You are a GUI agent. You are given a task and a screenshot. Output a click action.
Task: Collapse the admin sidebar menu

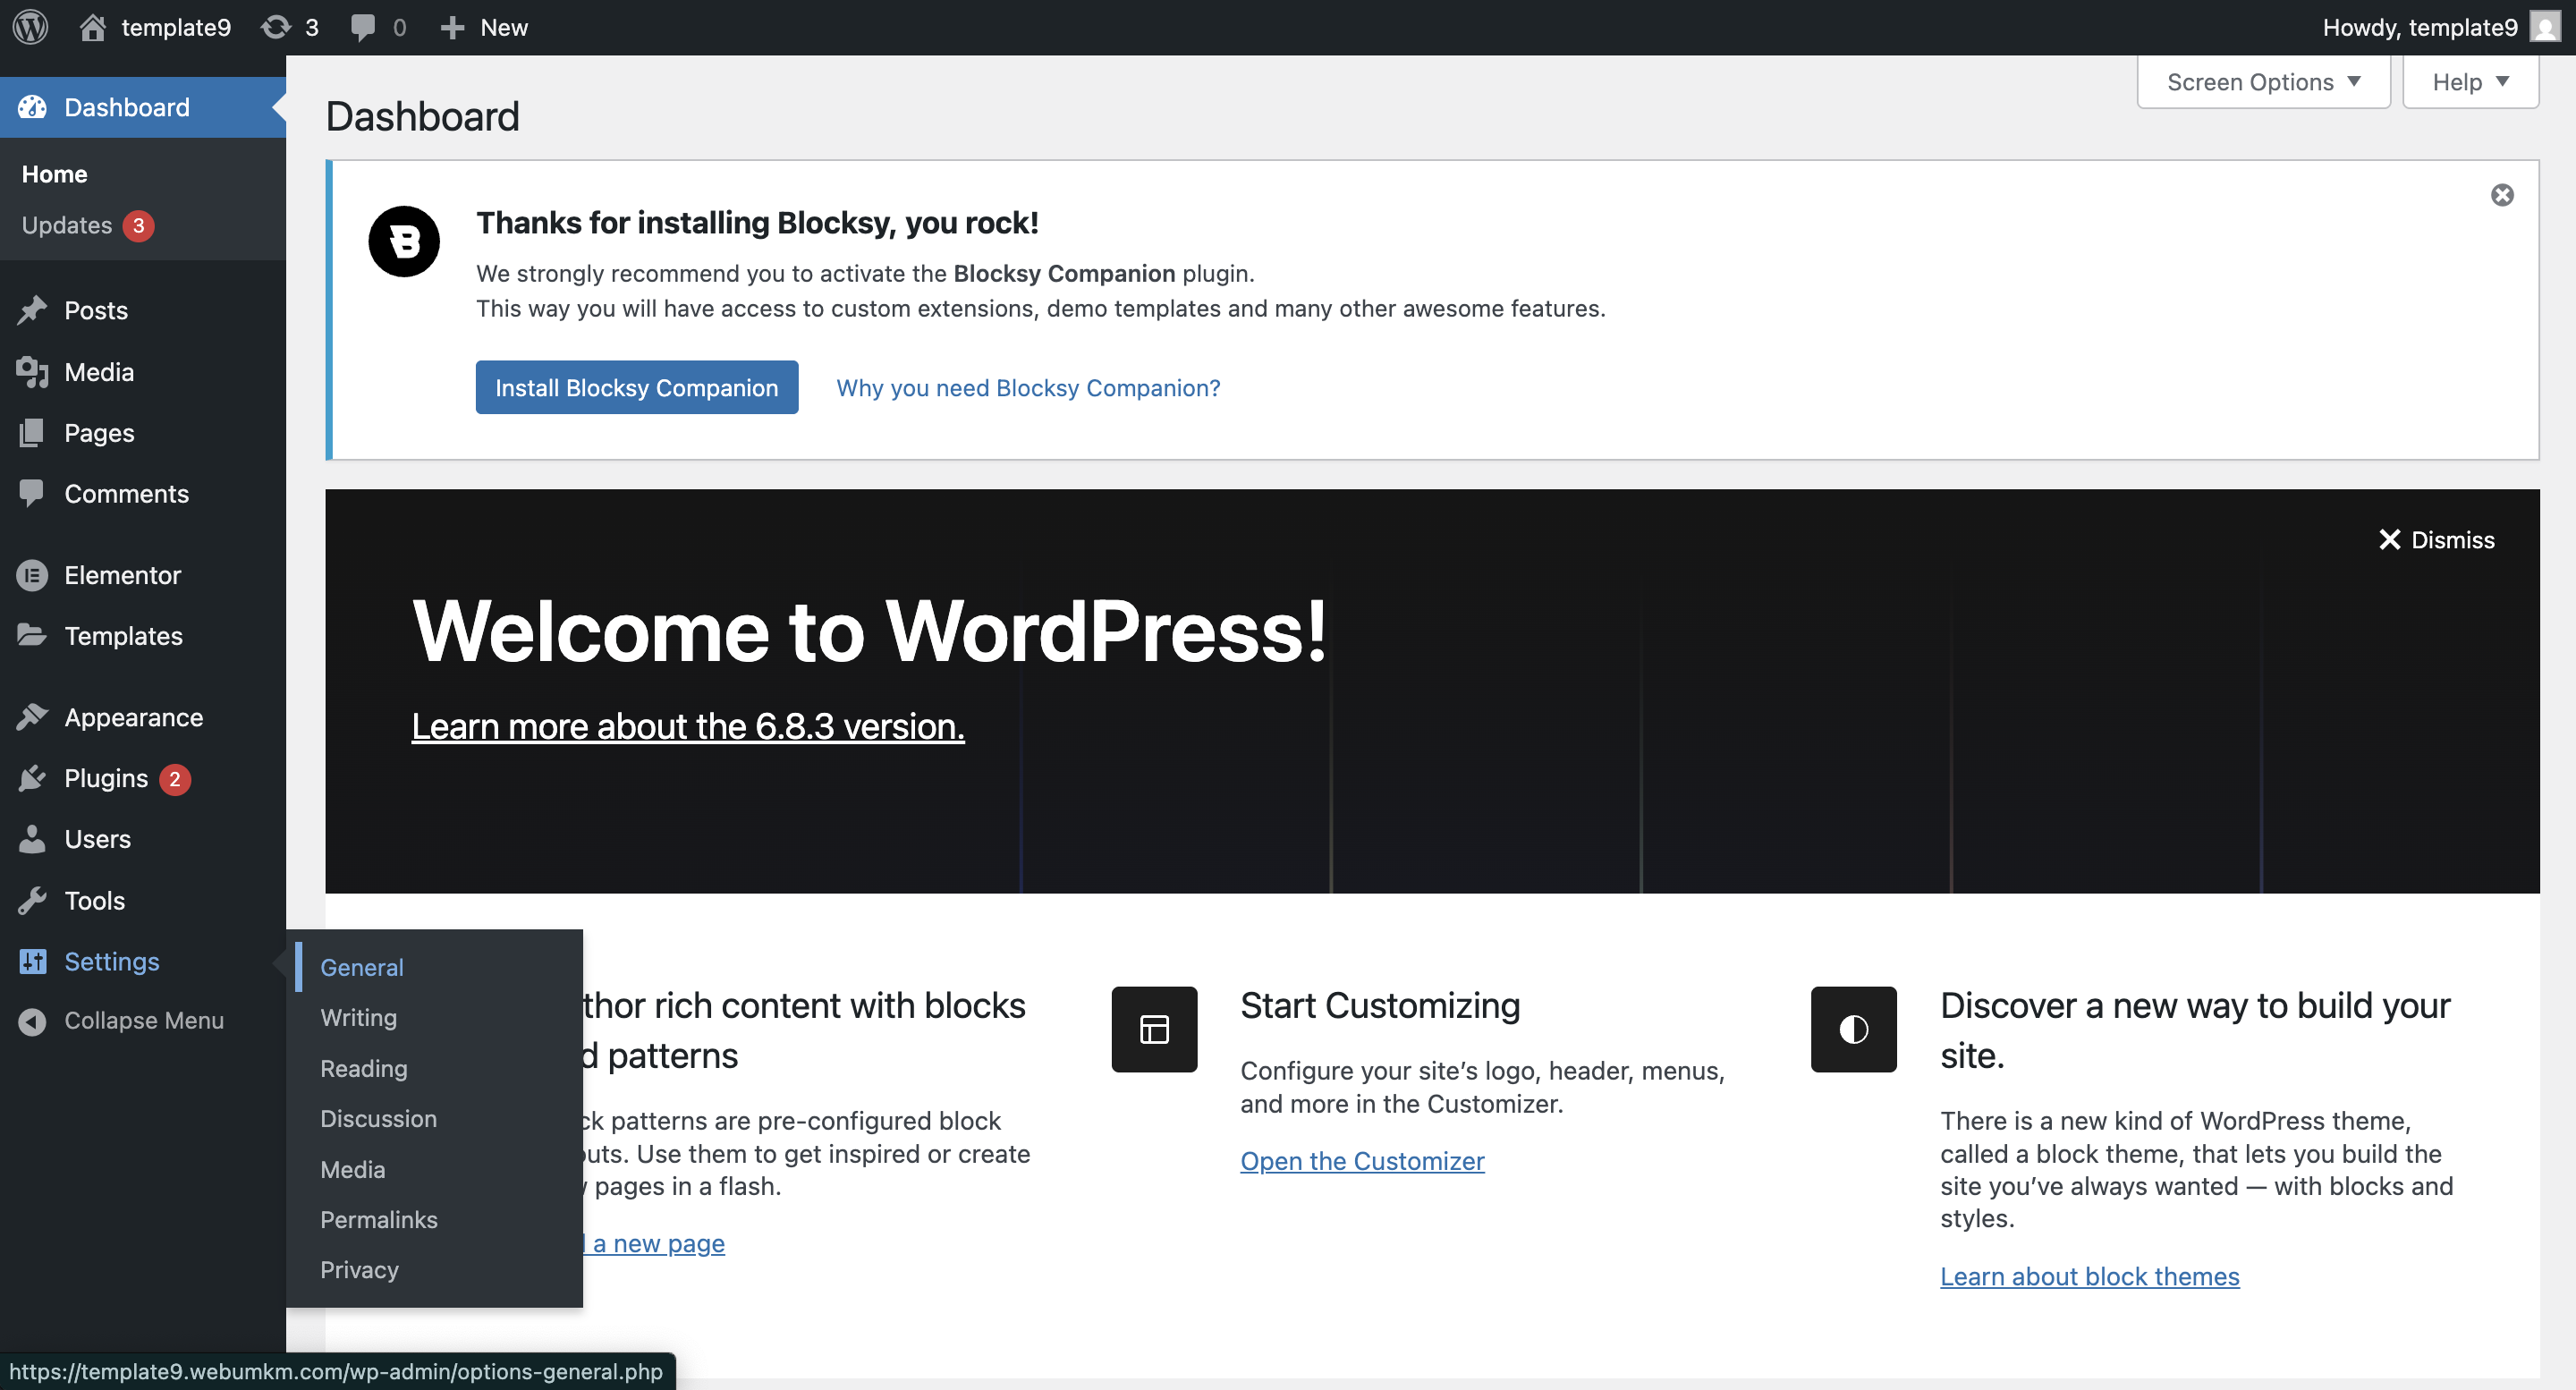[143, 1020]
